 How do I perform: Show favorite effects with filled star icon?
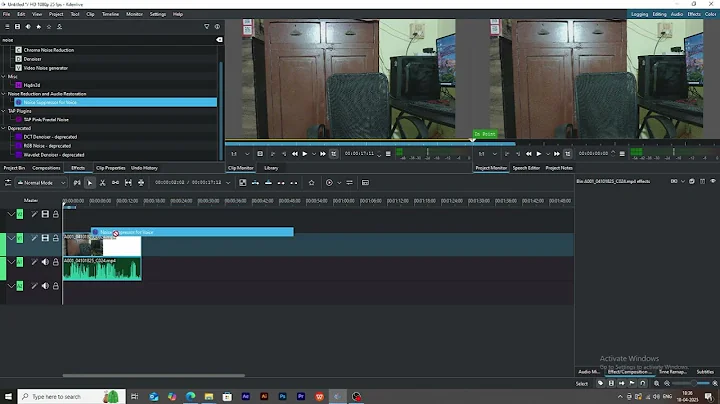[x=39, y=27]
